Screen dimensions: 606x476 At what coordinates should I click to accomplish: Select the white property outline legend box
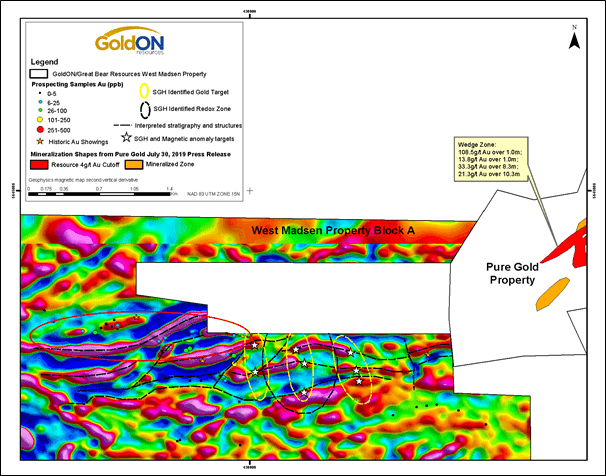coord(39,74)
